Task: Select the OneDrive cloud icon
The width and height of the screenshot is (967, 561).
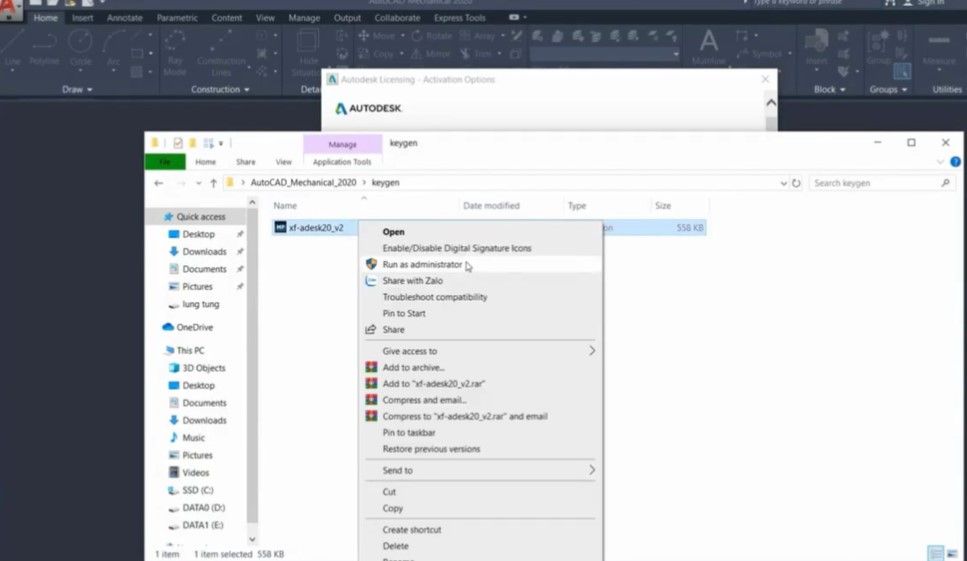Action: (x=168, y=327)
